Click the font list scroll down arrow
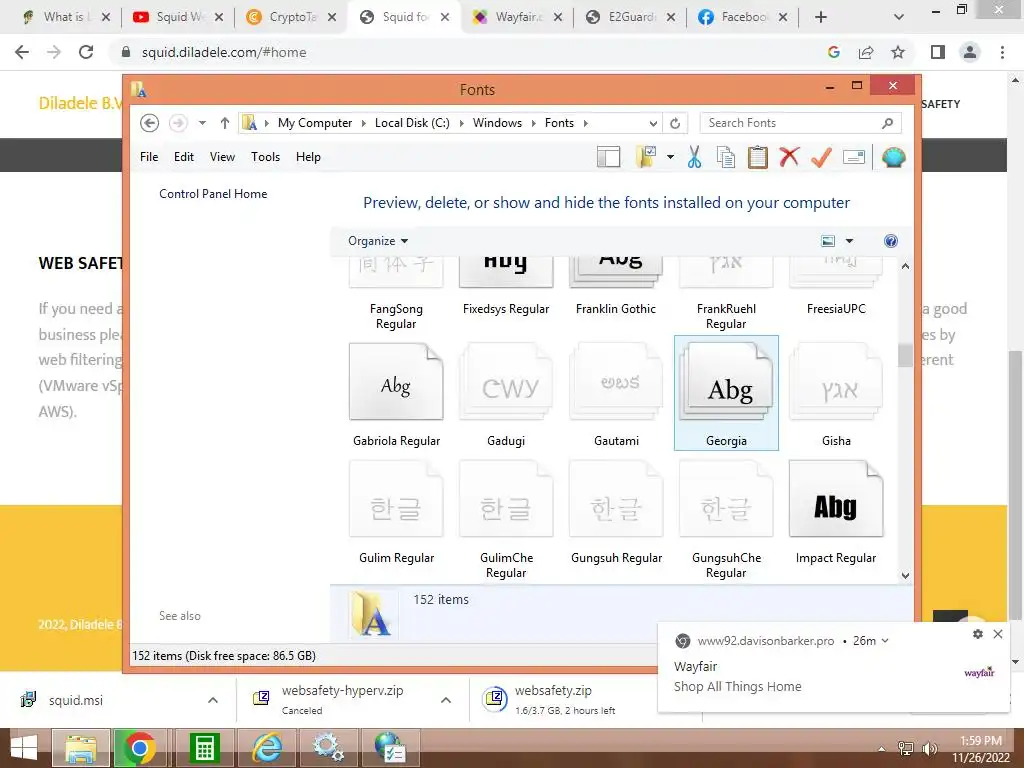This screenshot has width=1024, height=768. coord(905,575)
